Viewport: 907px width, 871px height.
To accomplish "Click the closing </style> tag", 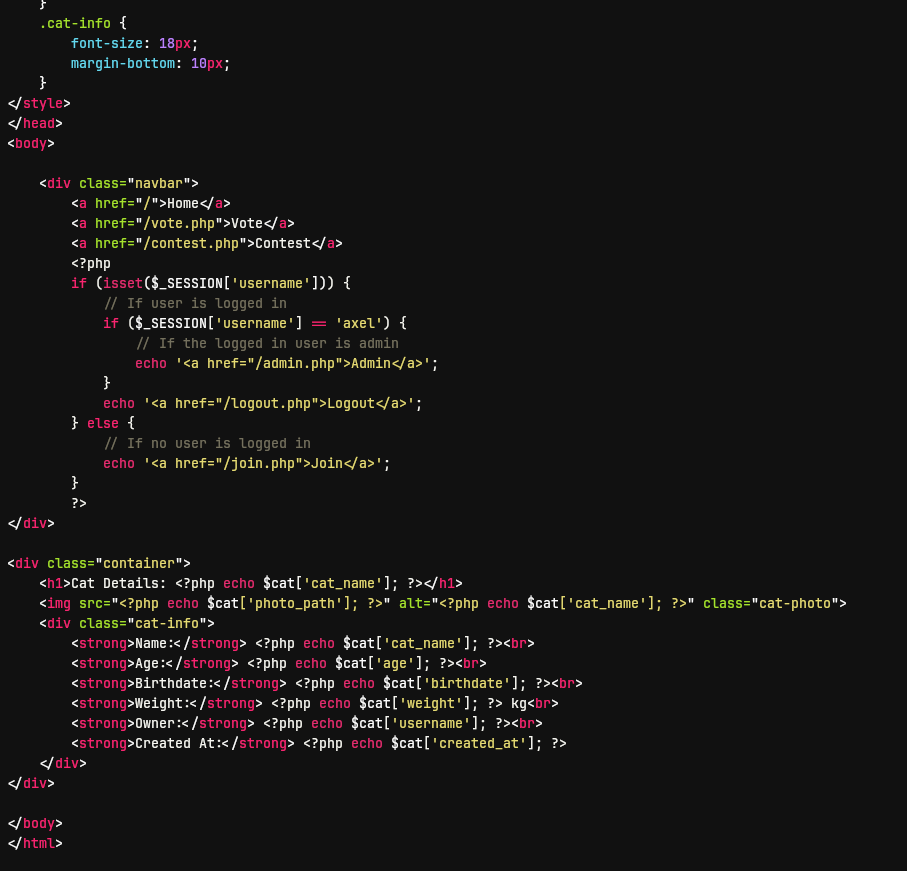I will 39,103.
